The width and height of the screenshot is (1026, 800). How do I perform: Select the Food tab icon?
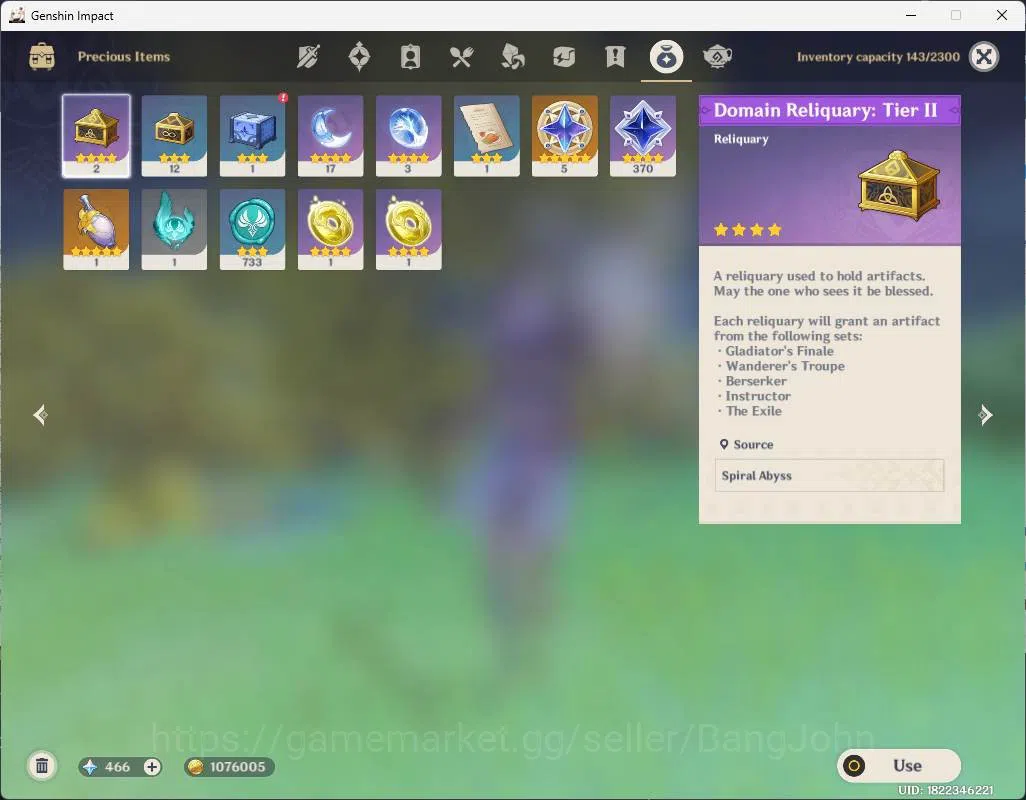461,57
